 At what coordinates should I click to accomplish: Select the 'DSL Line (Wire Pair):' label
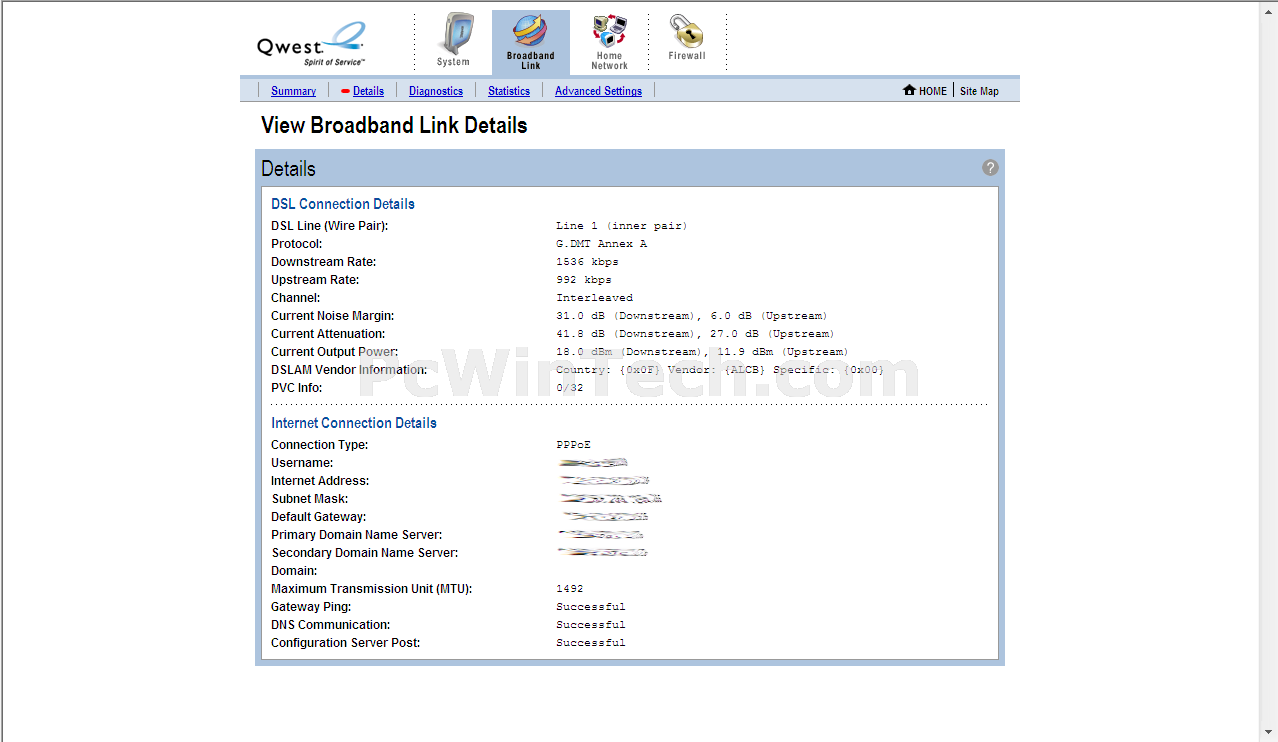pos(329,226)
